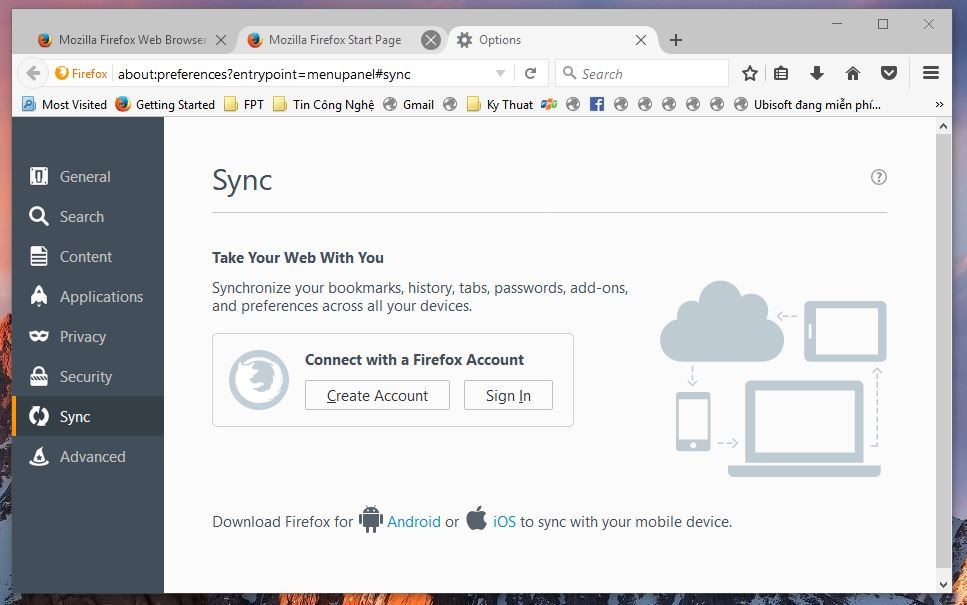Click scrollbar down arrow

(x=943, y=585)
